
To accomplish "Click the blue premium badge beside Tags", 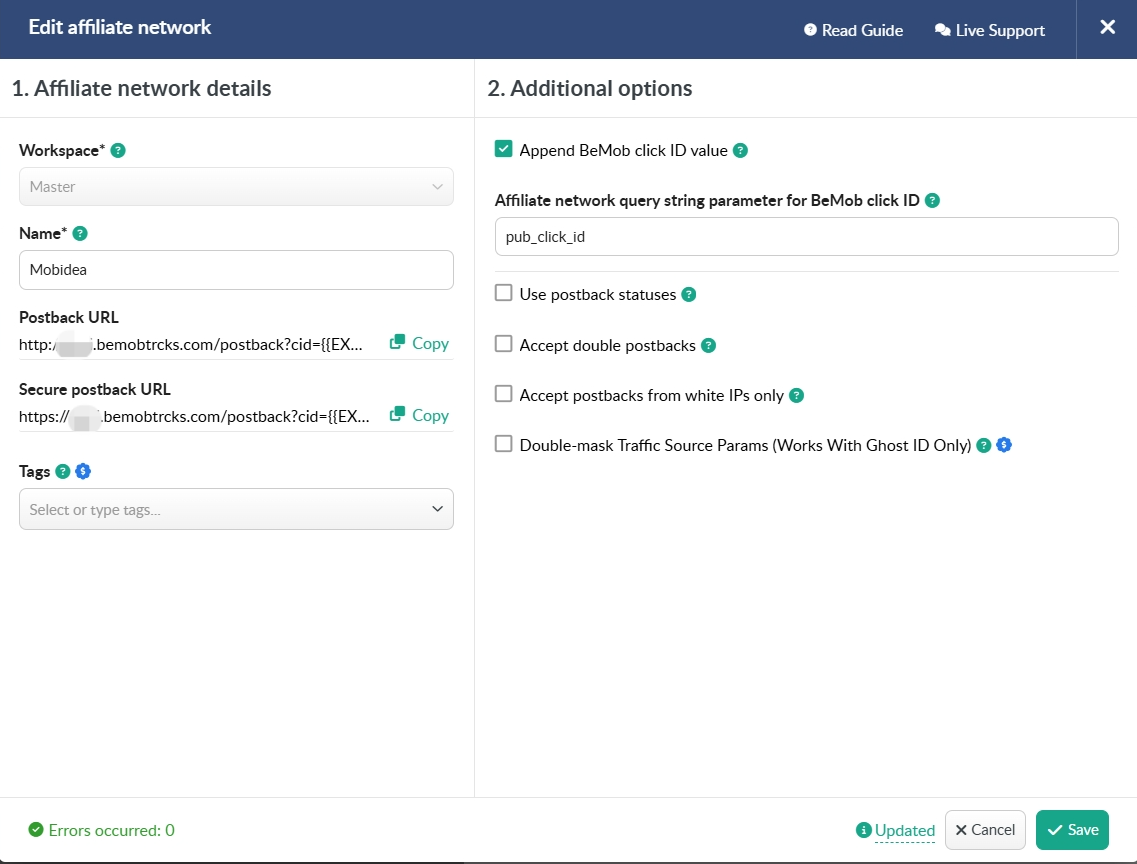I will pos(84,472).
